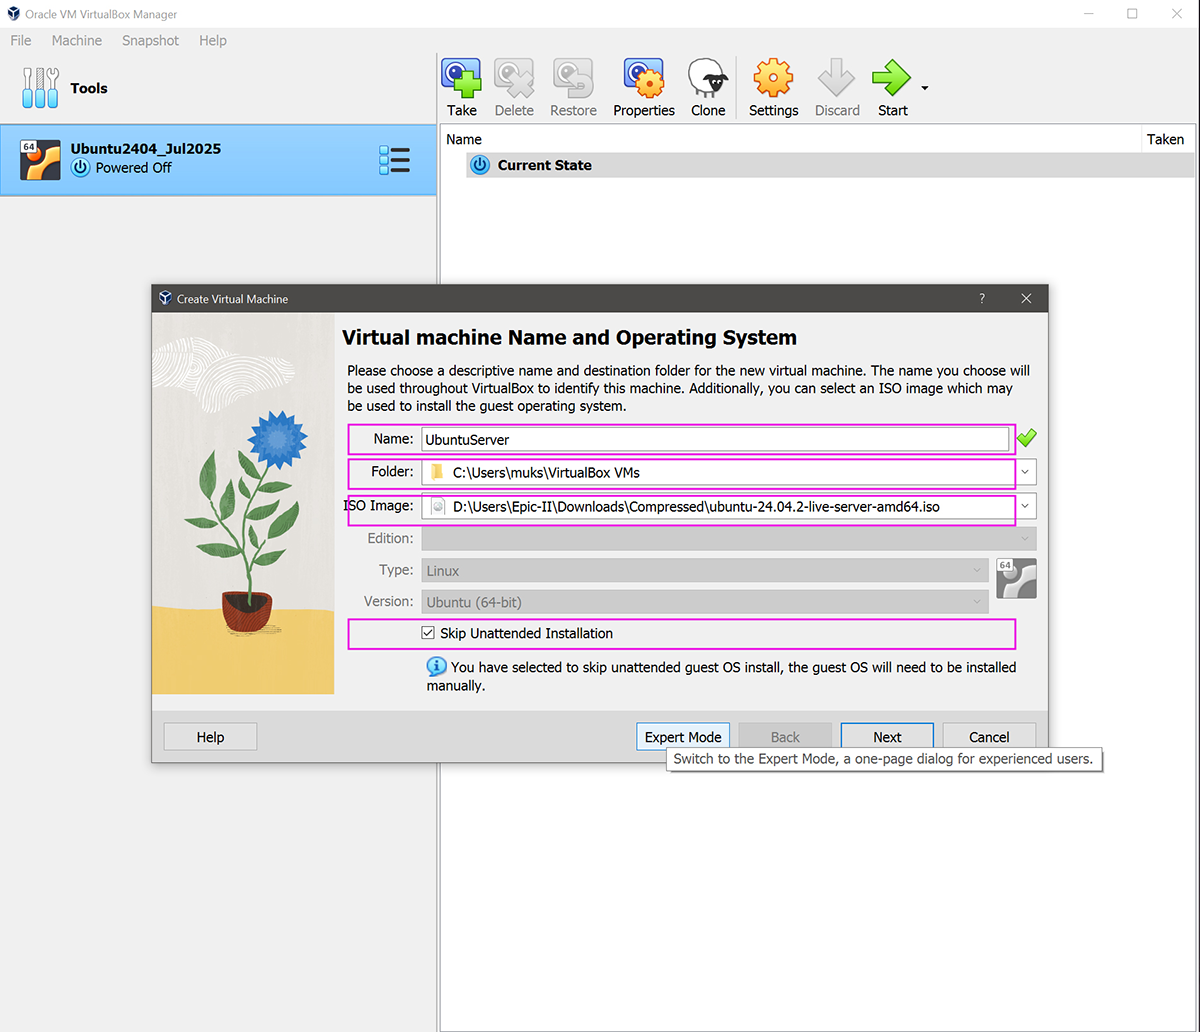
Task: Open the Help menu
Action: tap(213, 40)
